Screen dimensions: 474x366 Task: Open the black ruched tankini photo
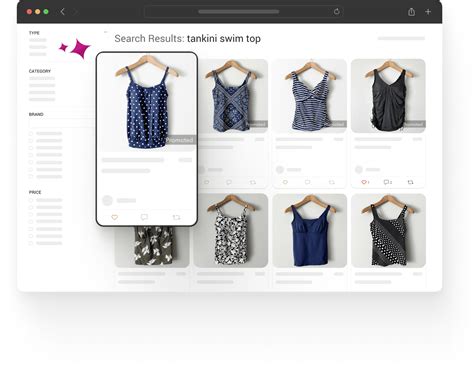[388, 96]
